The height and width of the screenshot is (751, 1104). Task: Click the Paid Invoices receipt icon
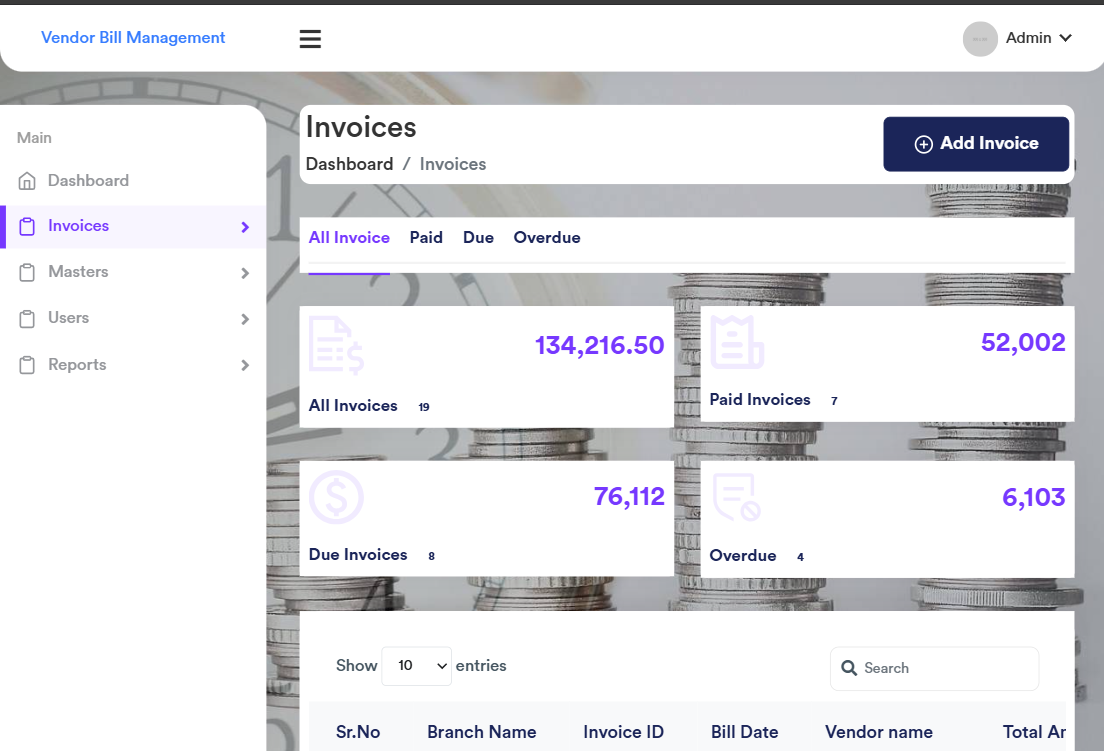(737, 342)
